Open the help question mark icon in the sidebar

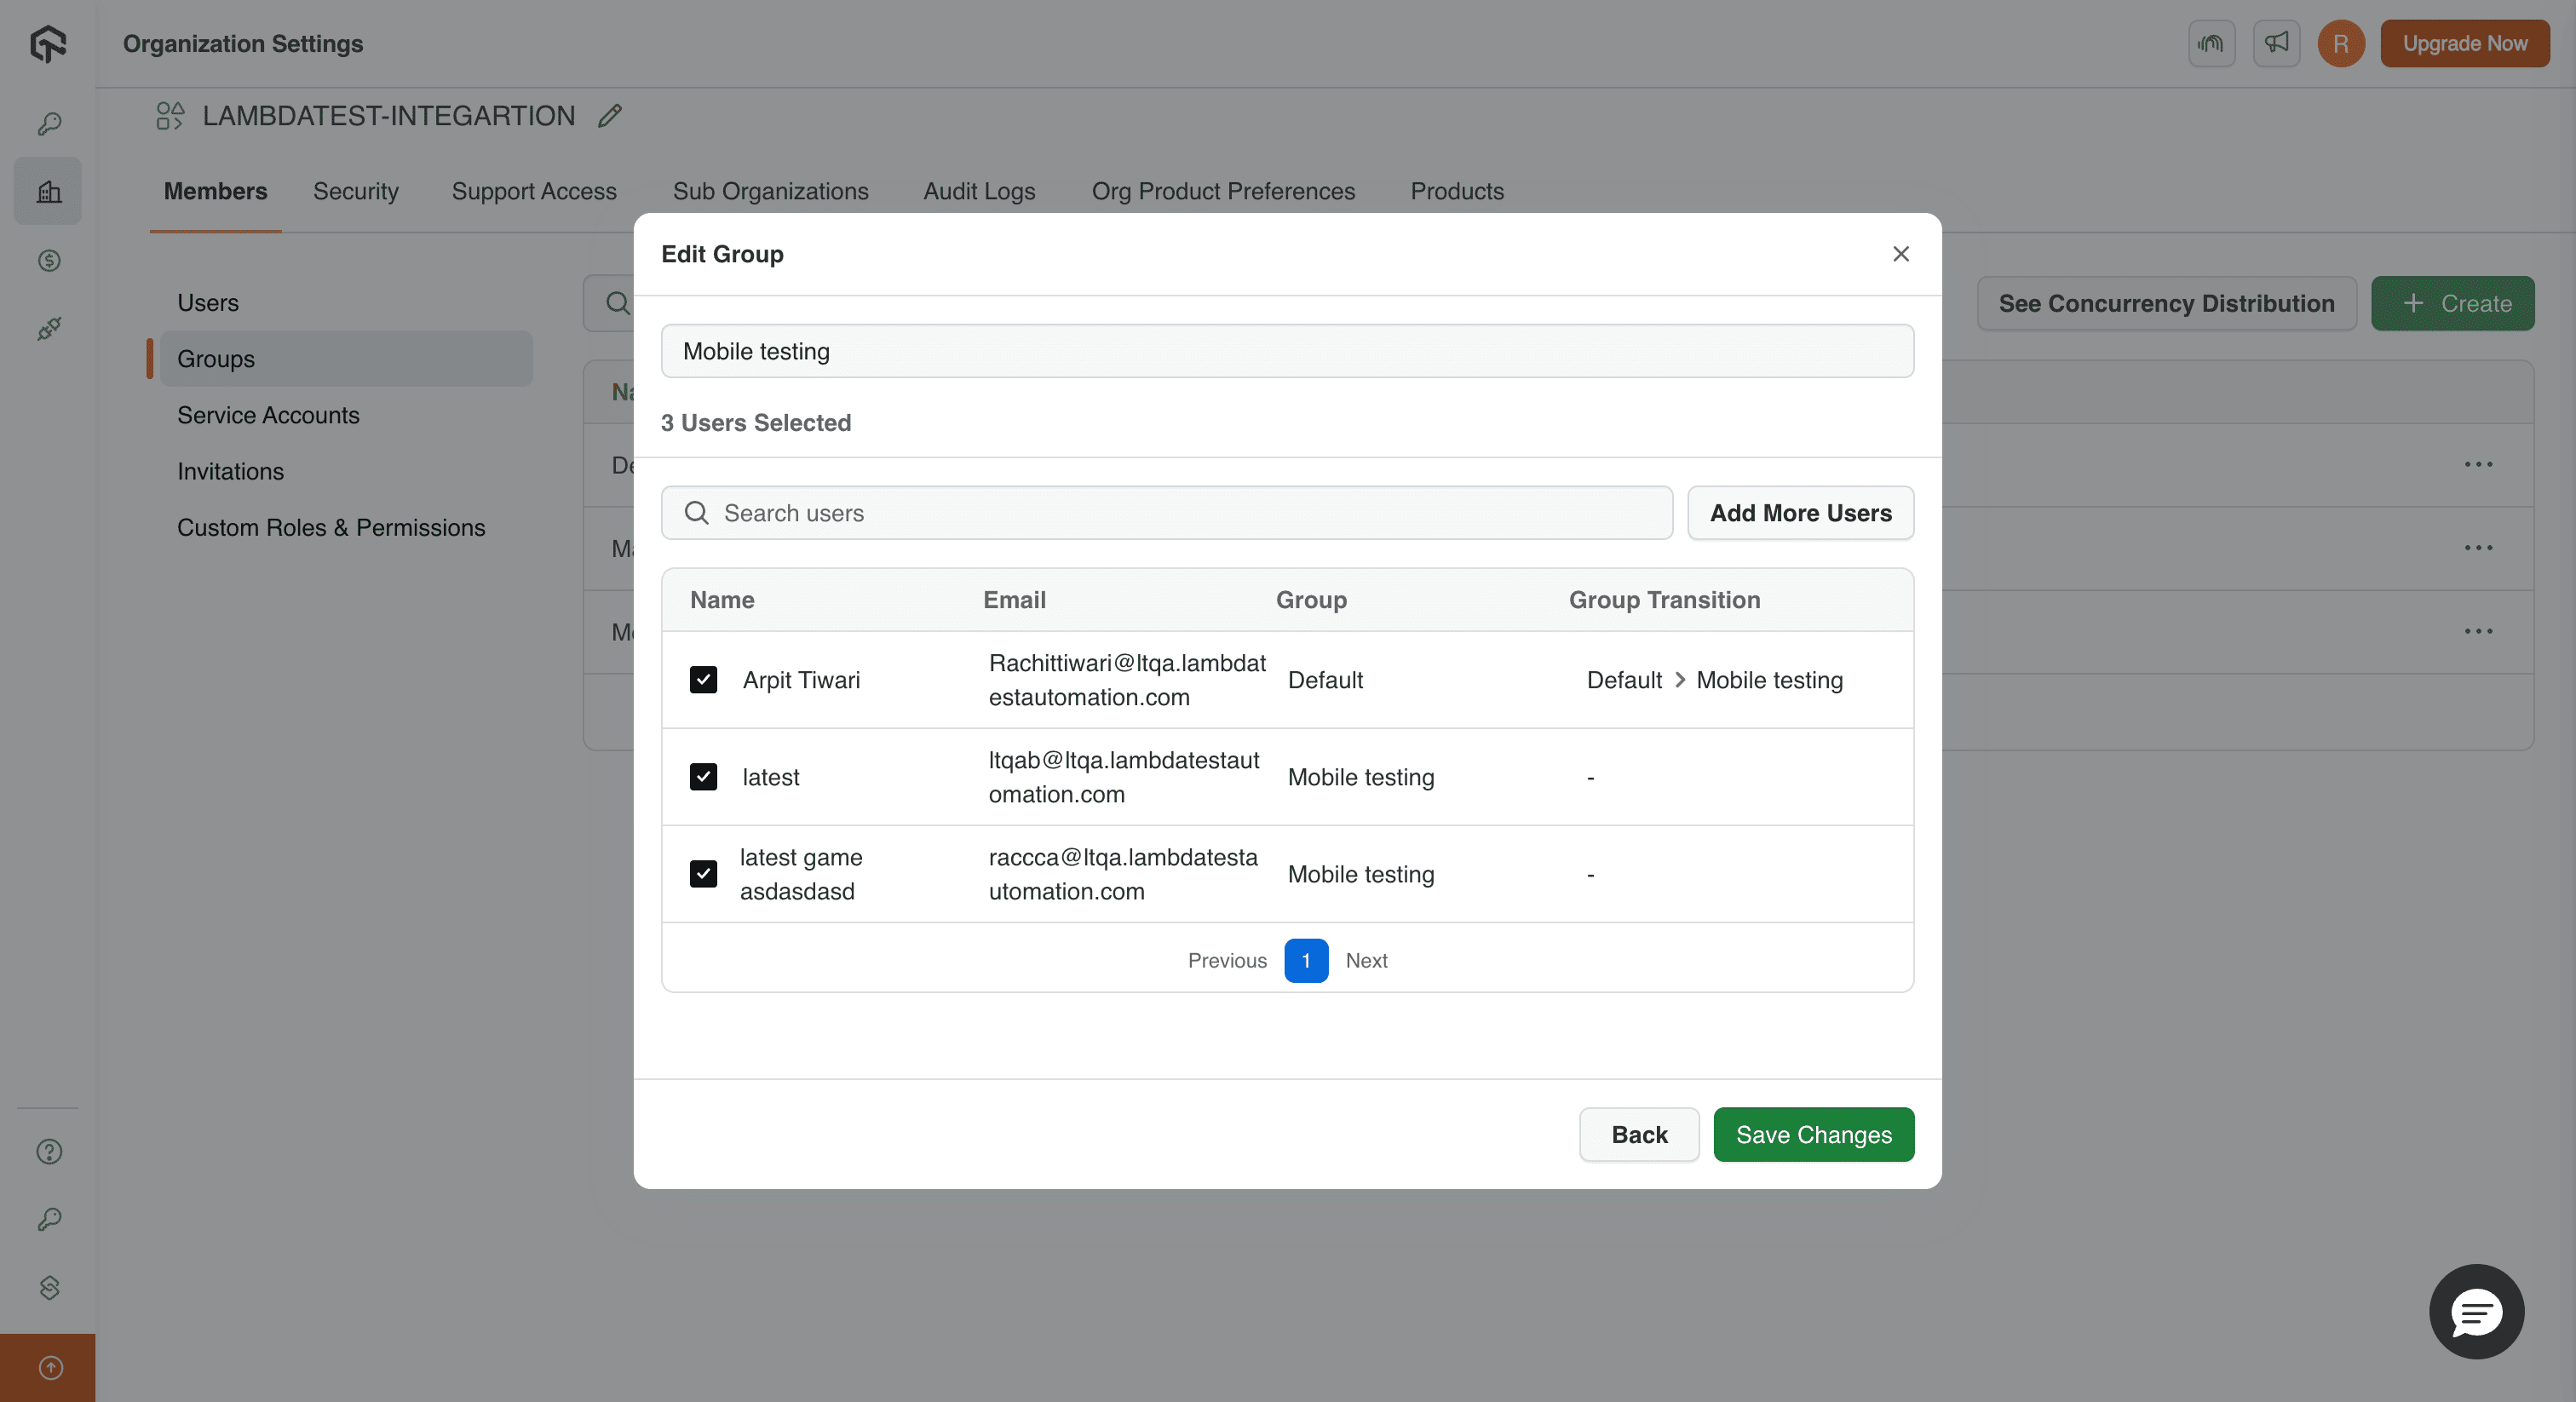click(x=49, y=1151)
